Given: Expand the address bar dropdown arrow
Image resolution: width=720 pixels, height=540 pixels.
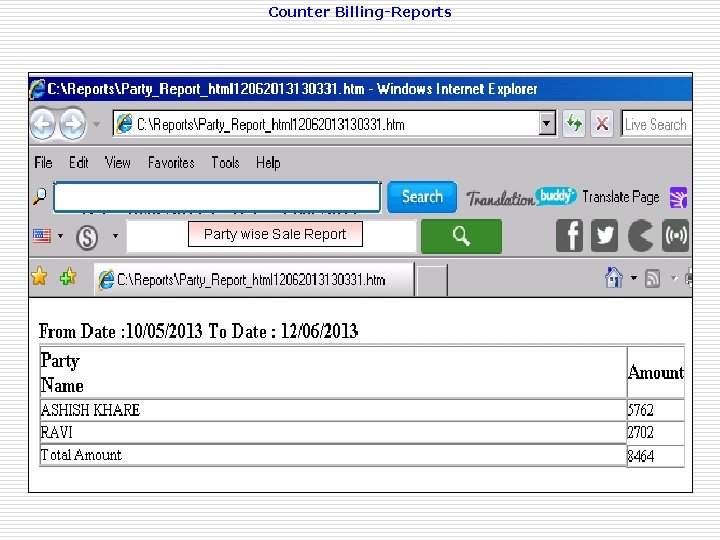Looking at the screenshot, I should click(547, 124).
